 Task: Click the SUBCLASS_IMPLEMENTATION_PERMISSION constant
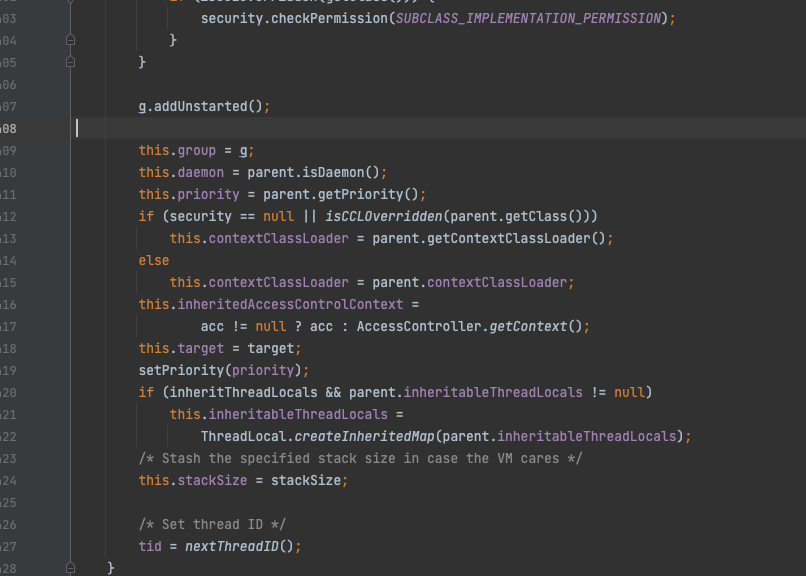tap(528, 18)
